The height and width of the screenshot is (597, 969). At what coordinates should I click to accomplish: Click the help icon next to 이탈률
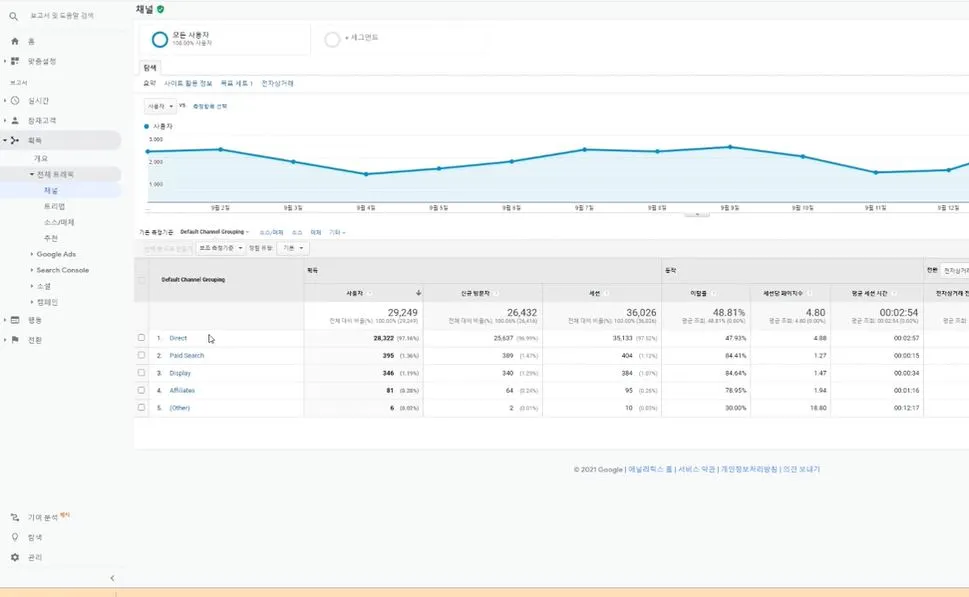coord(713,293)
